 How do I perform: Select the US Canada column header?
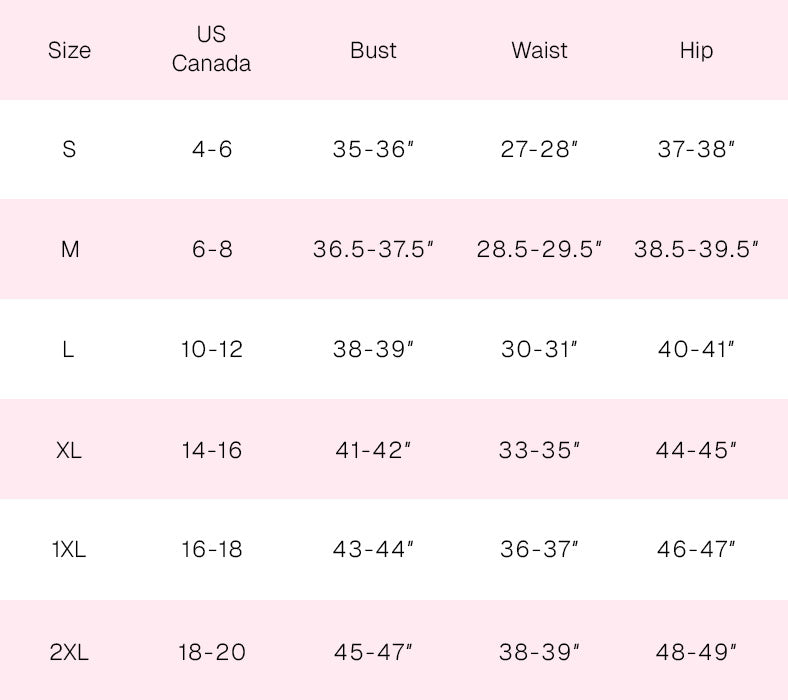(x=211, y=49)
